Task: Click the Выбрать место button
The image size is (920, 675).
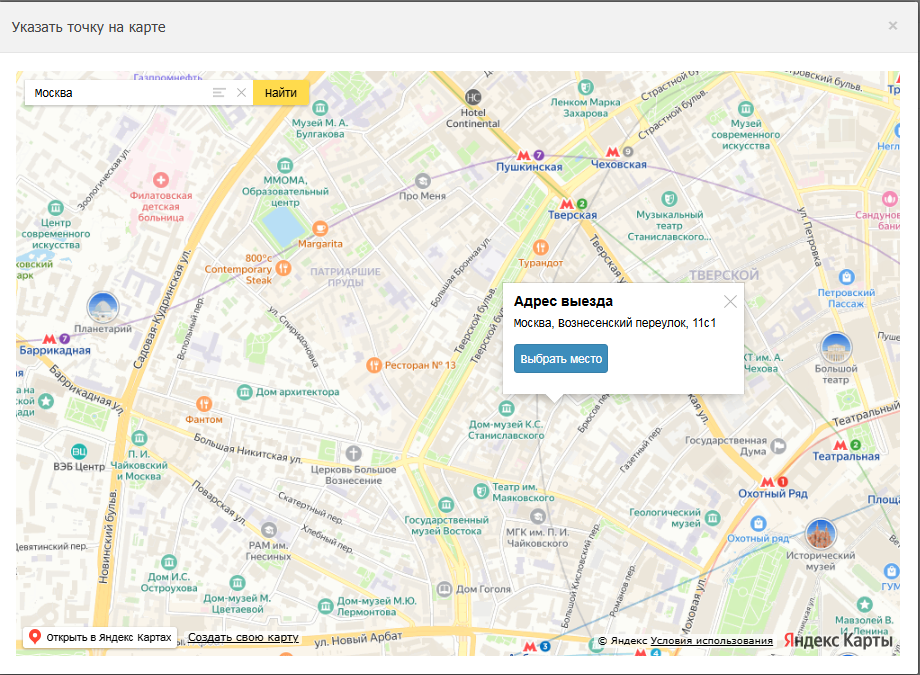Action: [560, 358]
